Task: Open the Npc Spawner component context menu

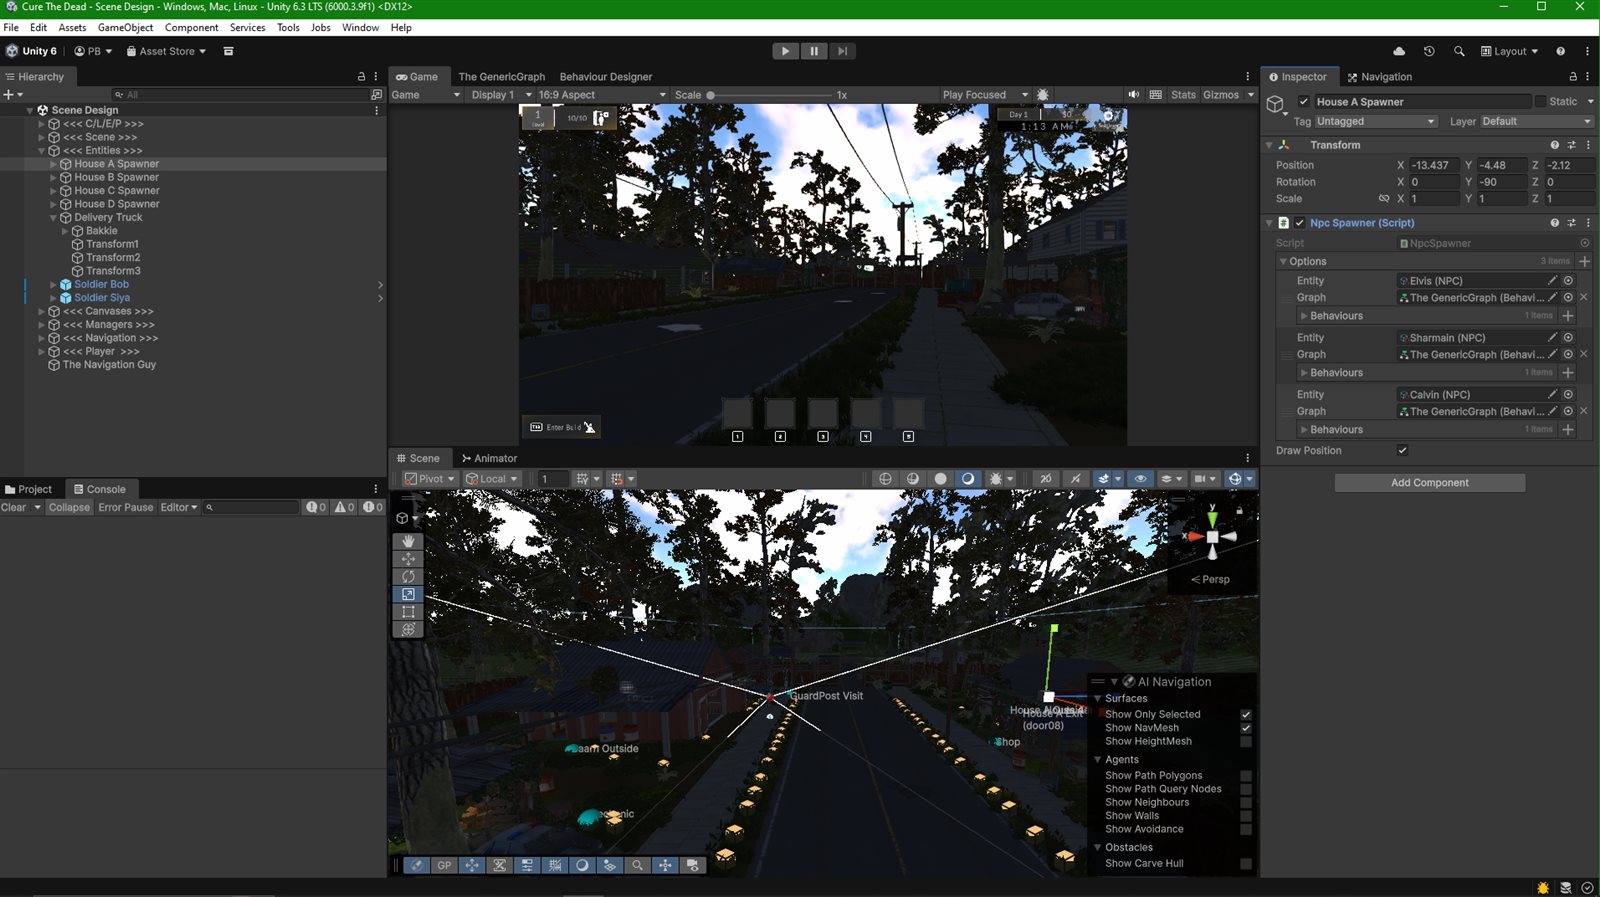Action: pos(1588,223)
